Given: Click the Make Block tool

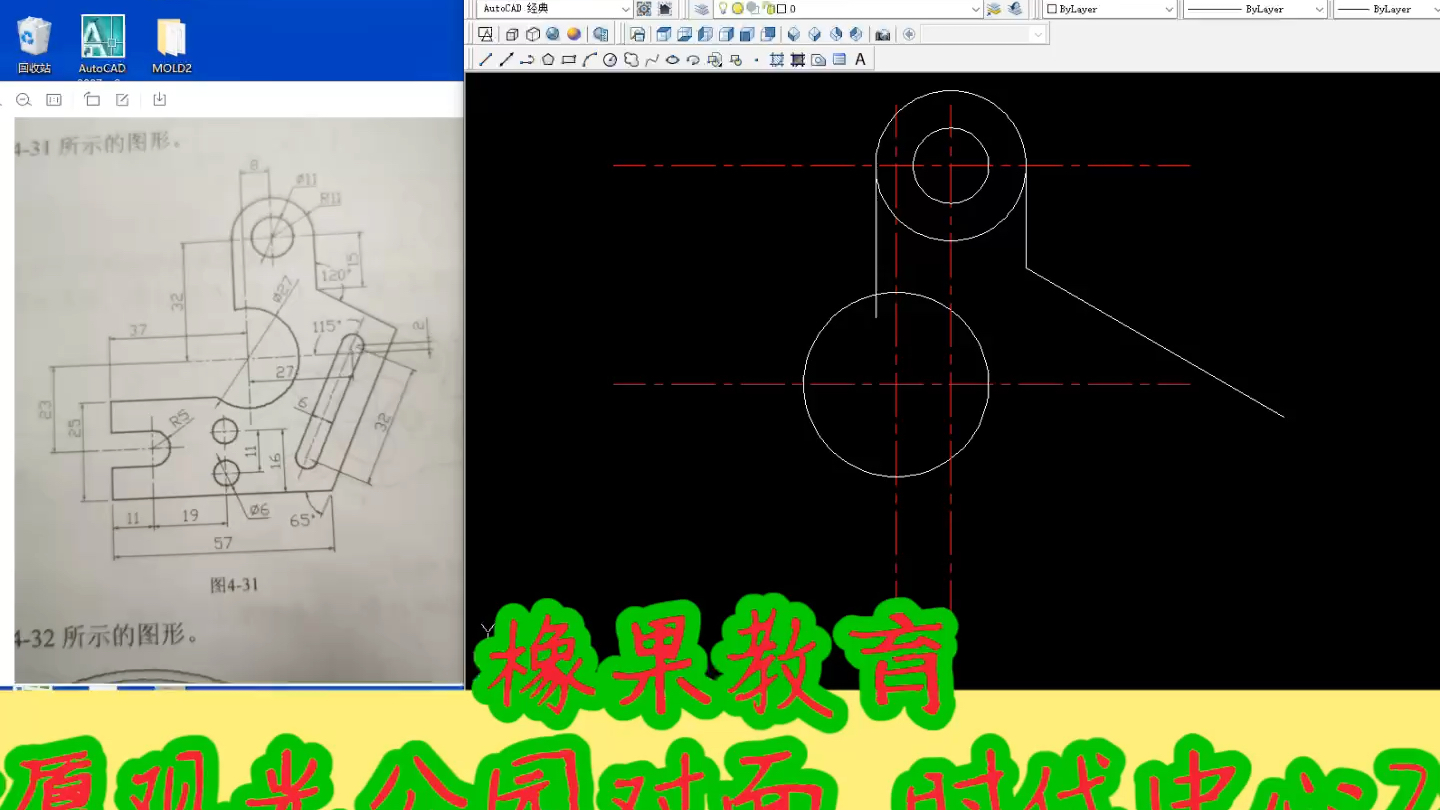Looking at the screenshot, I should [736, 60].
